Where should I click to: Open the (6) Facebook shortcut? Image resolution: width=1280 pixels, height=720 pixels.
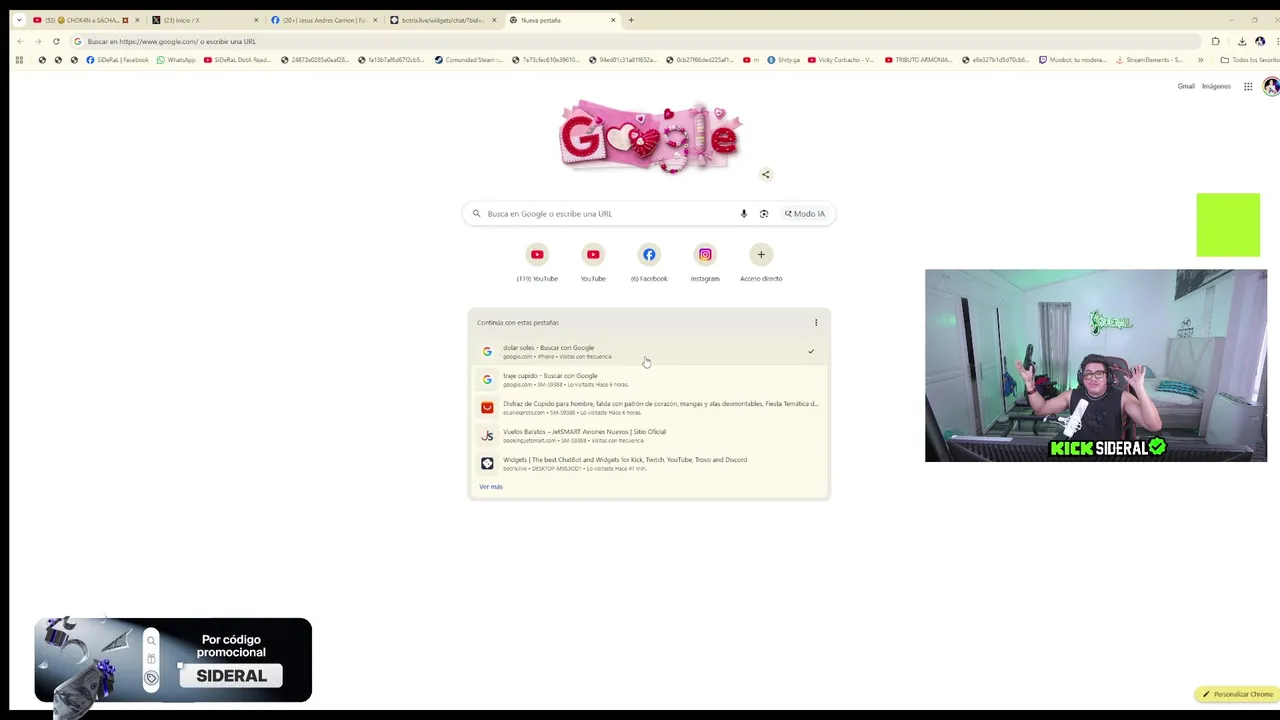649,262
